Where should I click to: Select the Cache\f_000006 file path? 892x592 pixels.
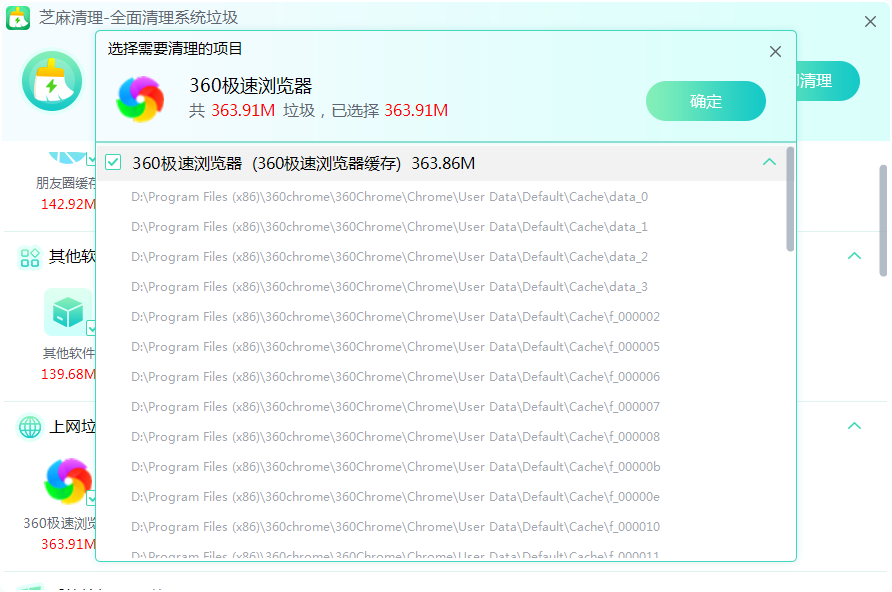[395, 377]
